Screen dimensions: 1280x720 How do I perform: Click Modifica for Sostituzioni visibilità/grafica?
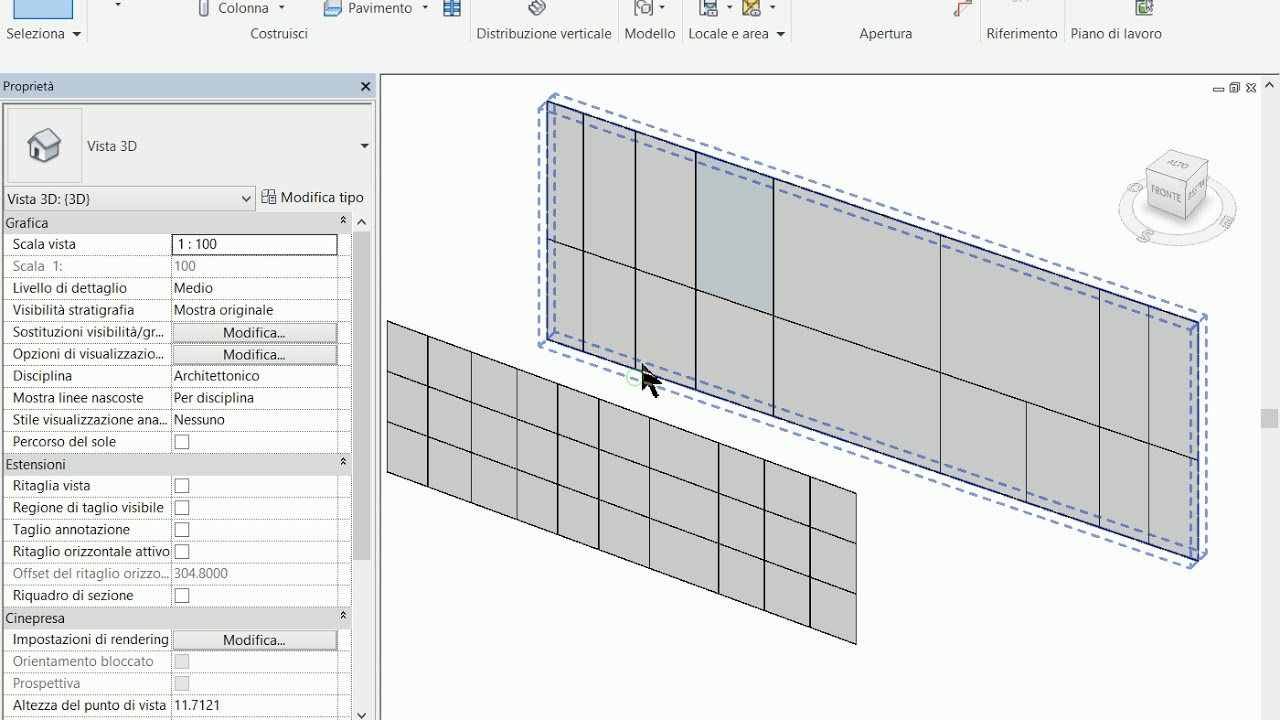point(254,333)
